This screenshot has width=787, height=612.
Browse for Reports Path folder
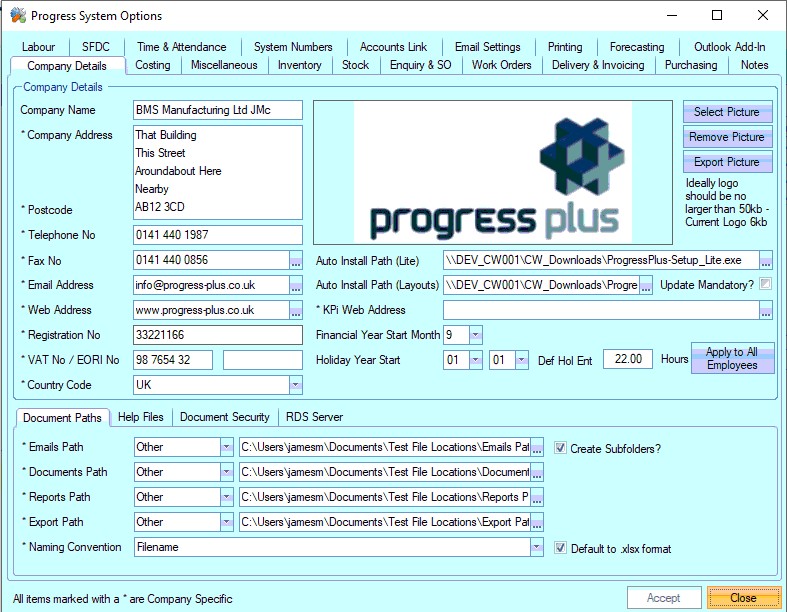click(x=537, y=497)
